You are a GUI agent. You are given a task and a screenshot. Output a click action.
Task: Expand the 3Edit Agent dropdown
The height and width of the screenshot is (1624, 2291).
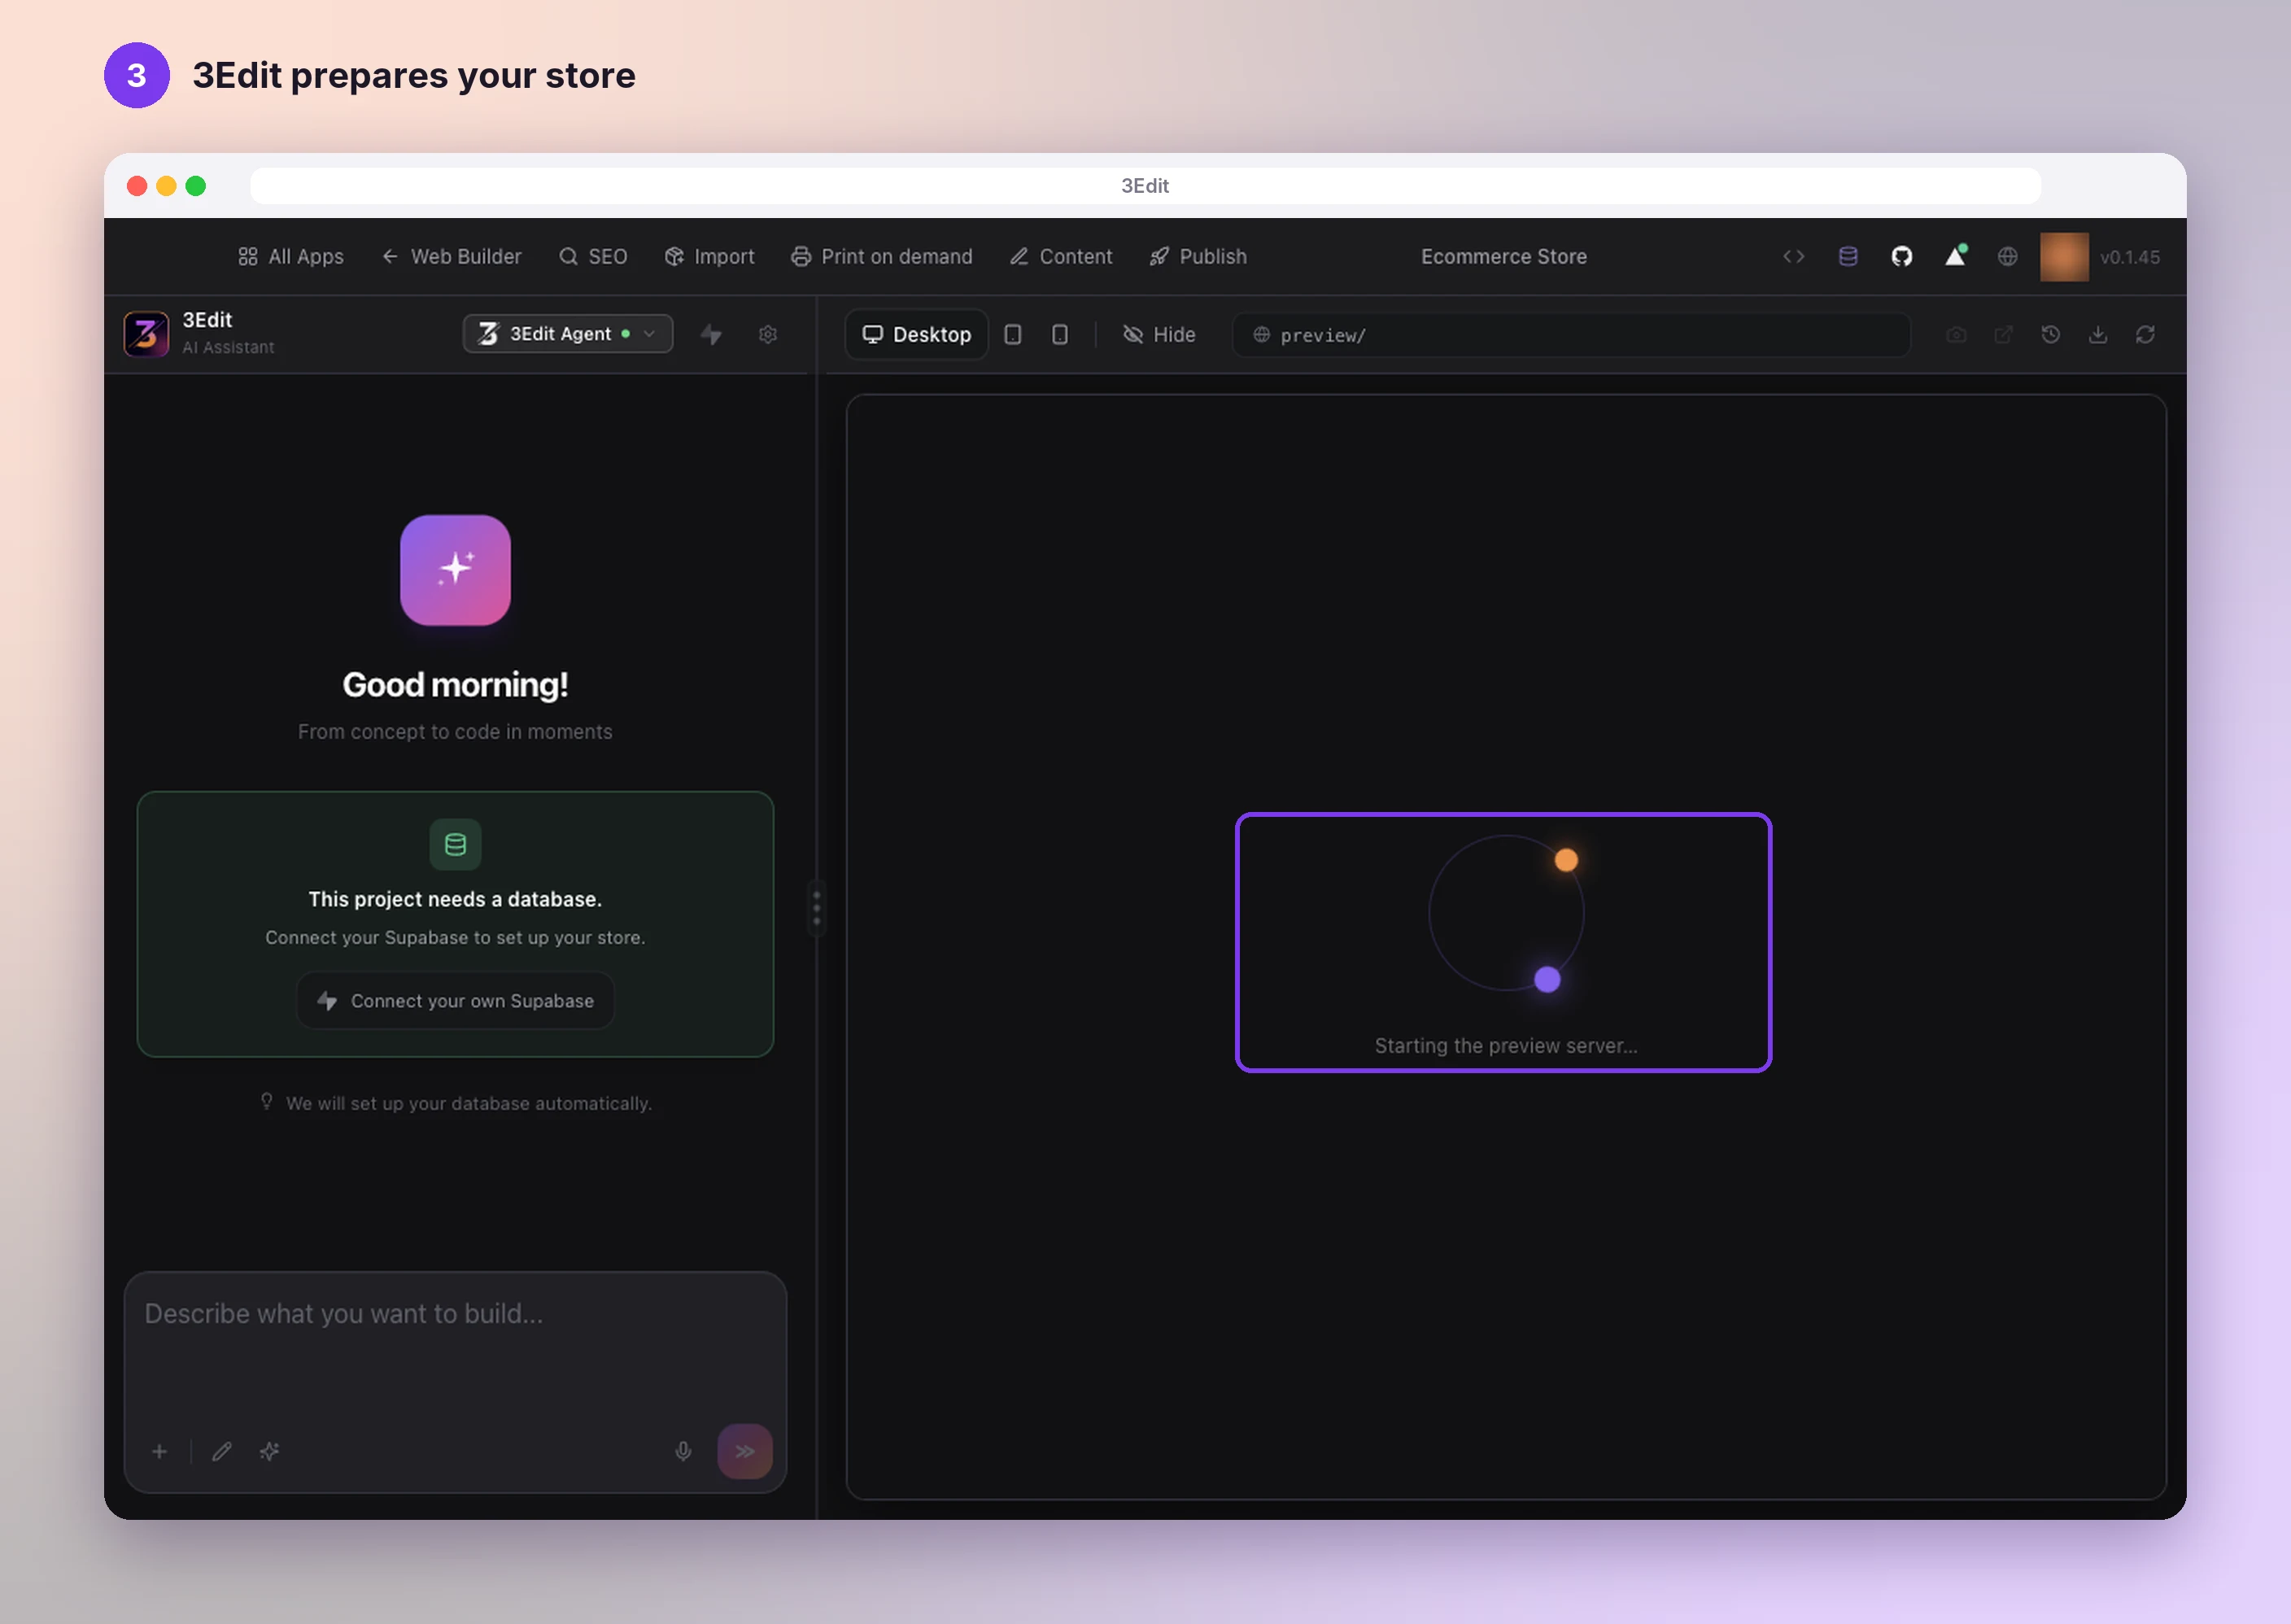point(568,334)
